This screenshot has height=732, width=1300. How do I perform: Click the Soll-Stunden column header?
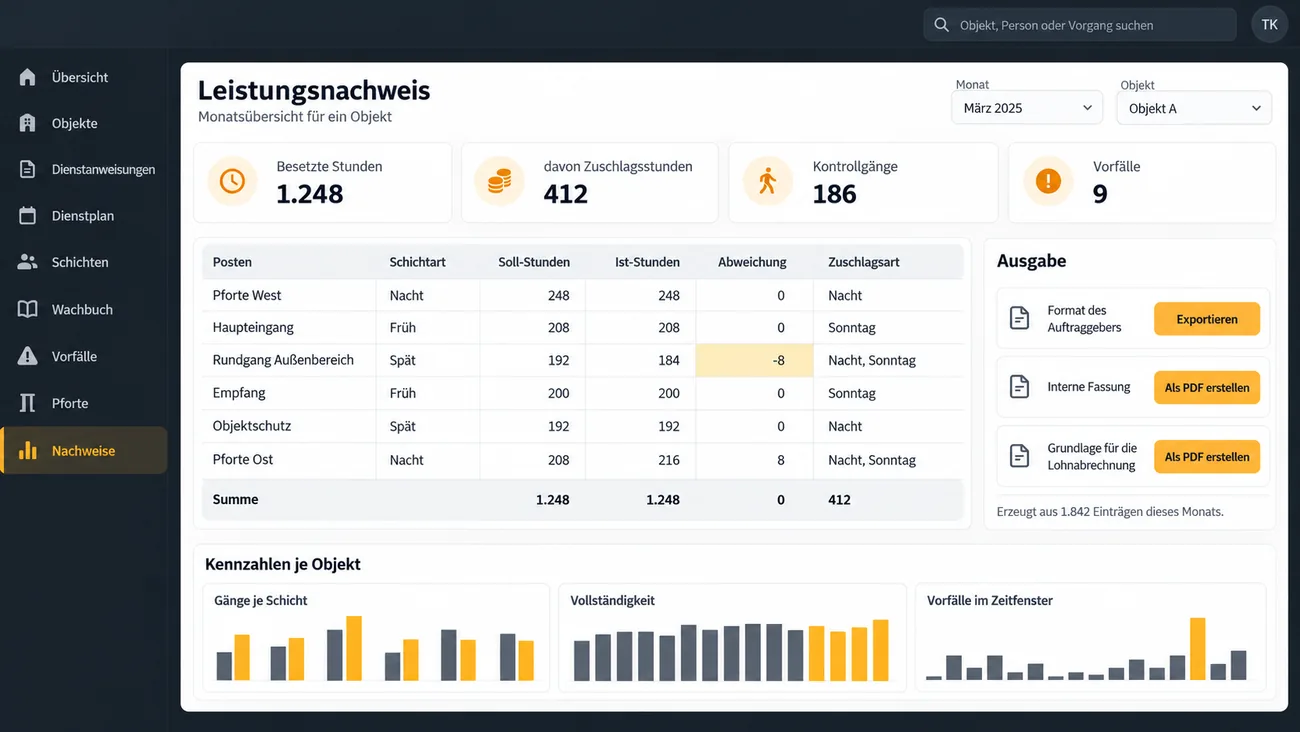534,262
